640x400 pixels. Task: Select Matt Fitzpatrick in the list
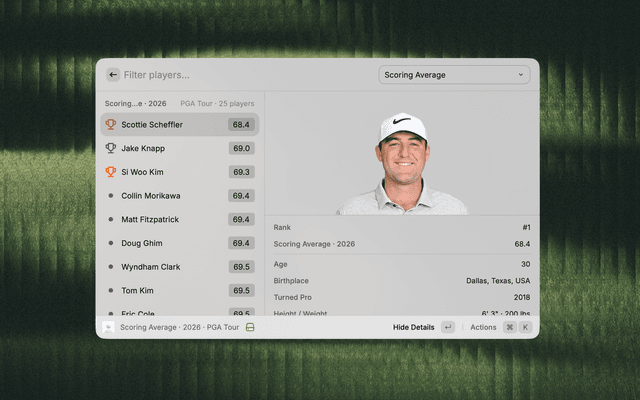point(180,219)
